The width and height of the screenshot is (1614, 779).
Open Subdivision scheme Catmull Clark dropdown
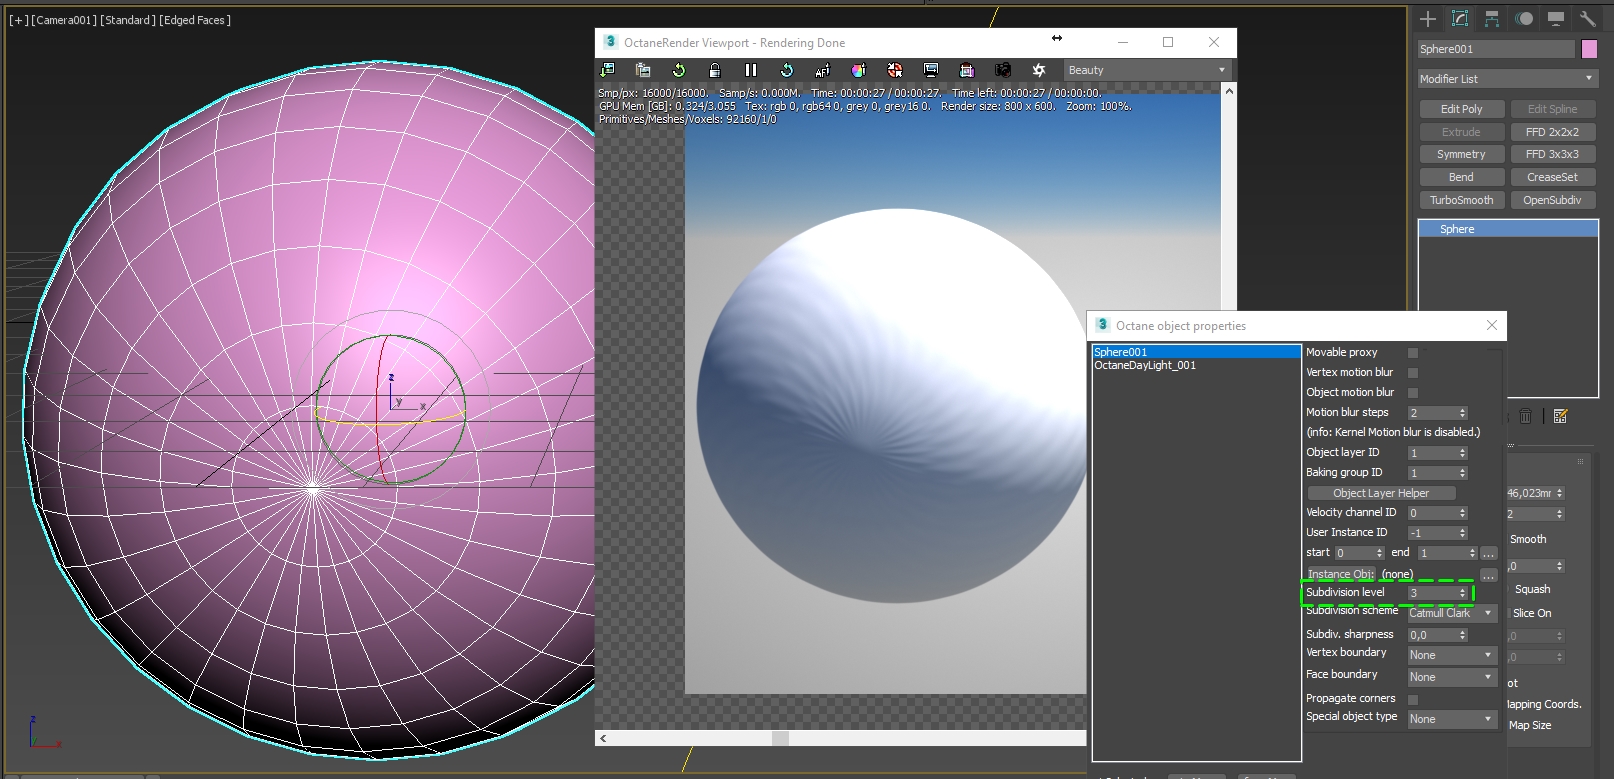1451,613
